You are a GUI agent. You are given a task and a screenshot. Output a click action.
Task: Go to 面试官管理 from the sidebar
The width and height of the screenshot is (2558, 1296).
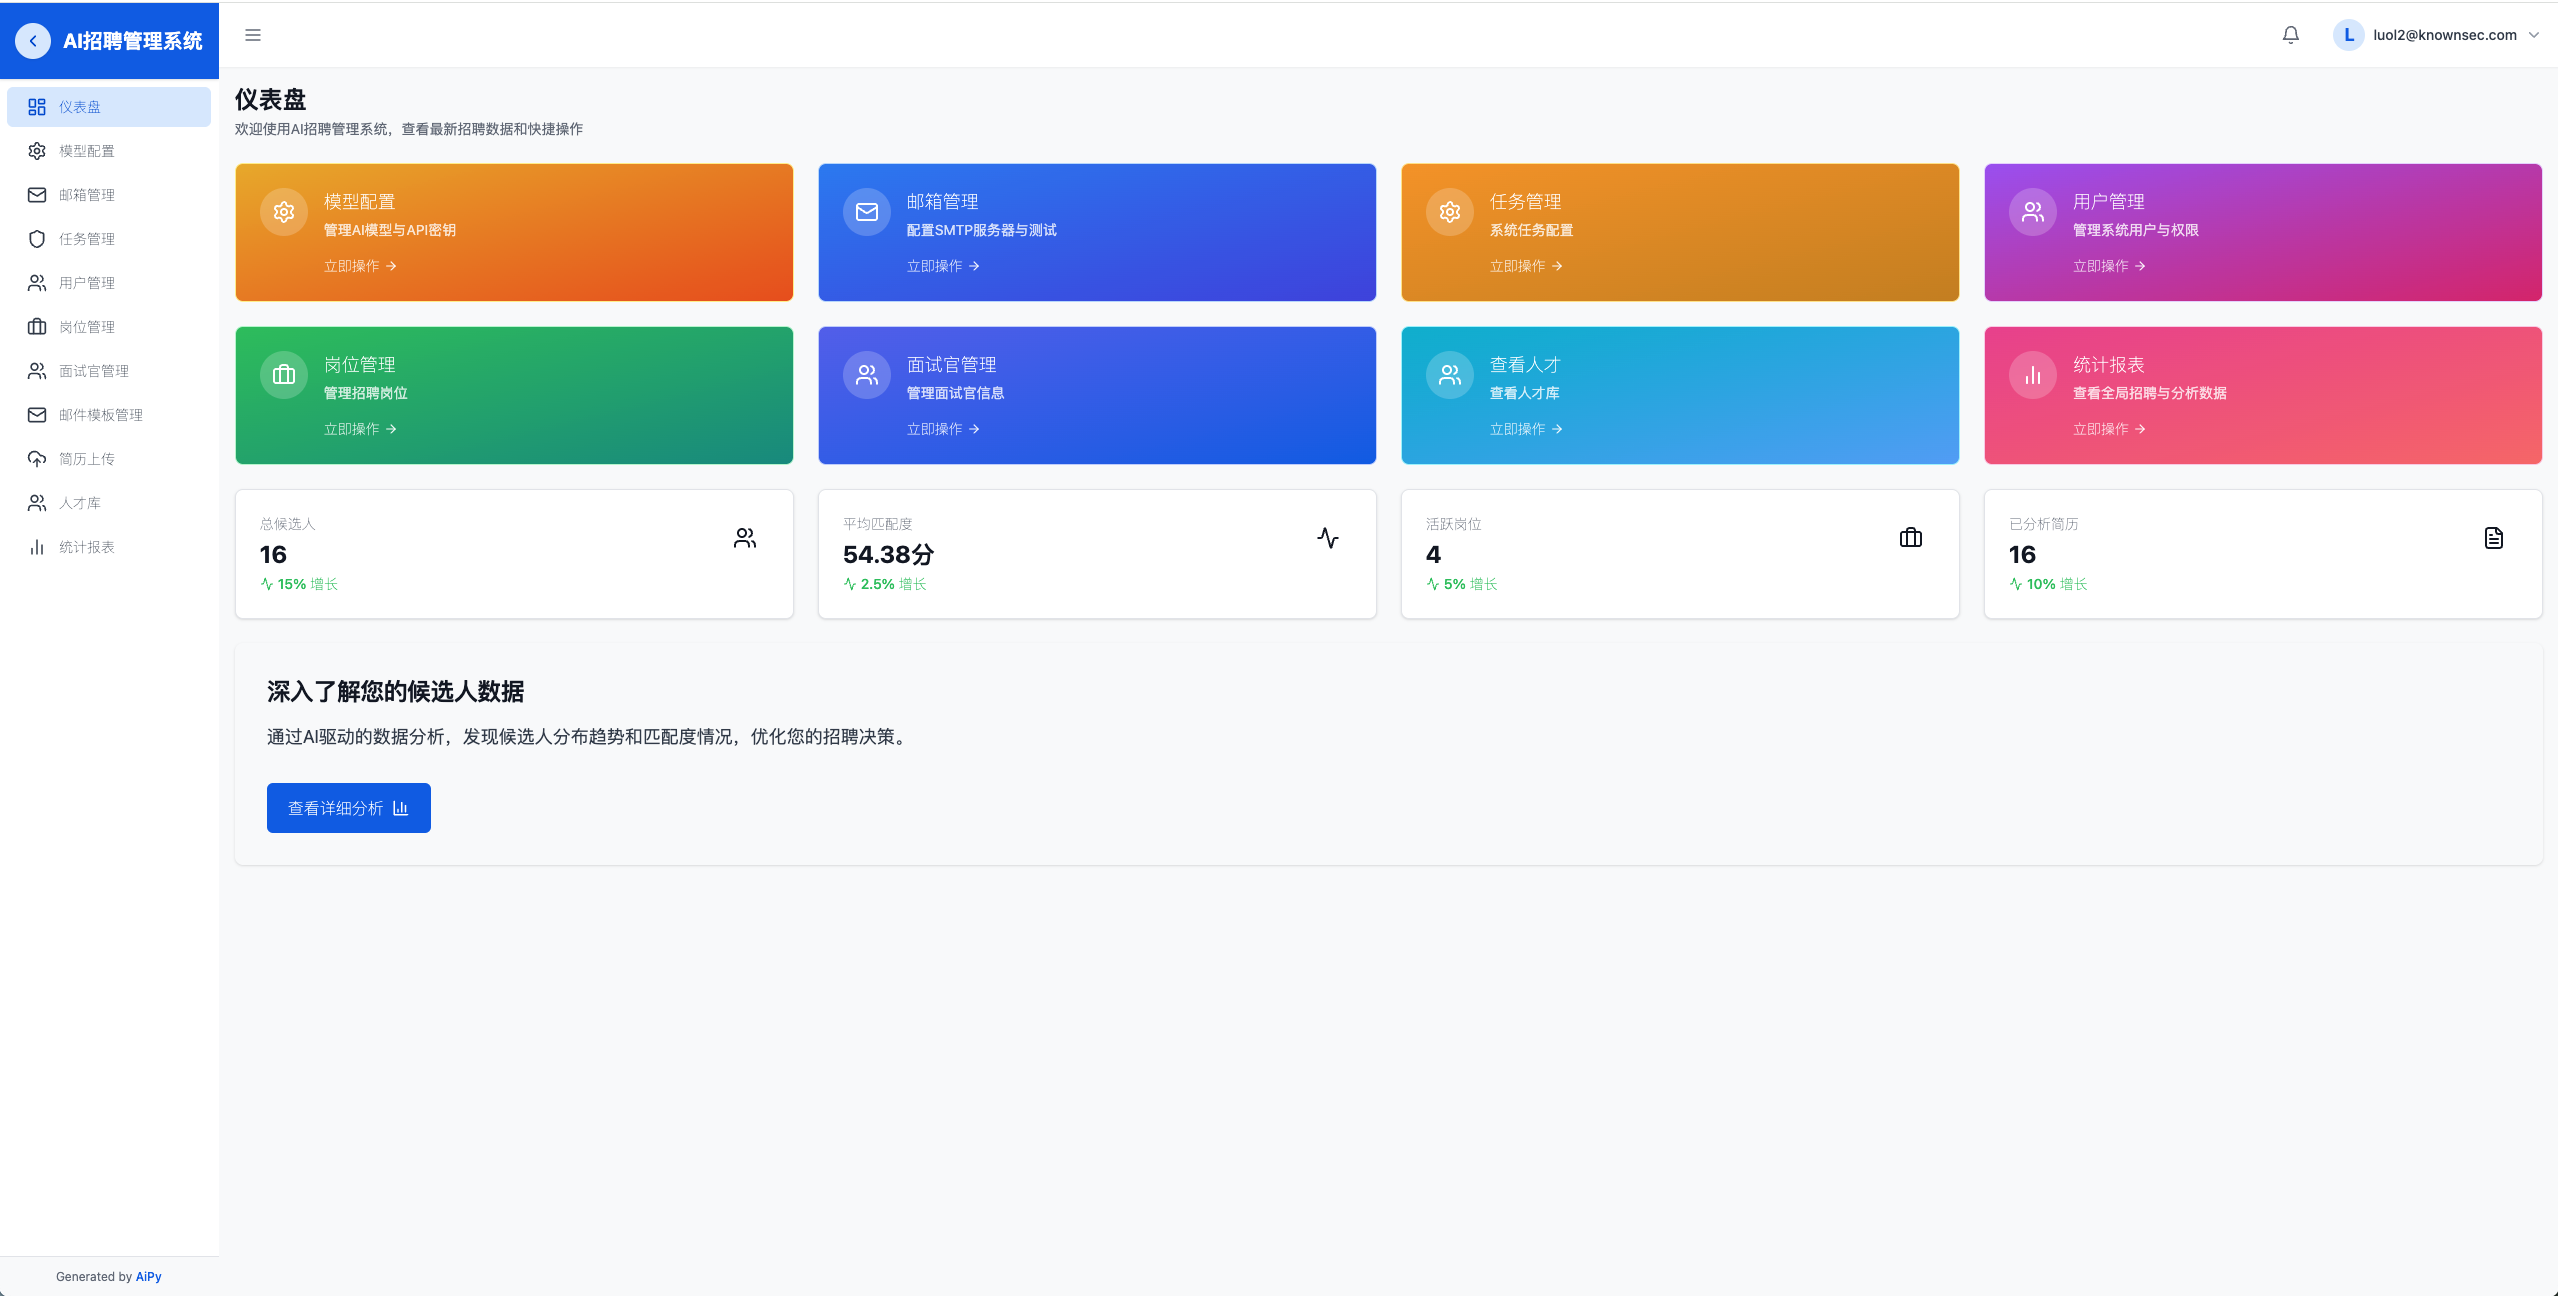[93, 371]
